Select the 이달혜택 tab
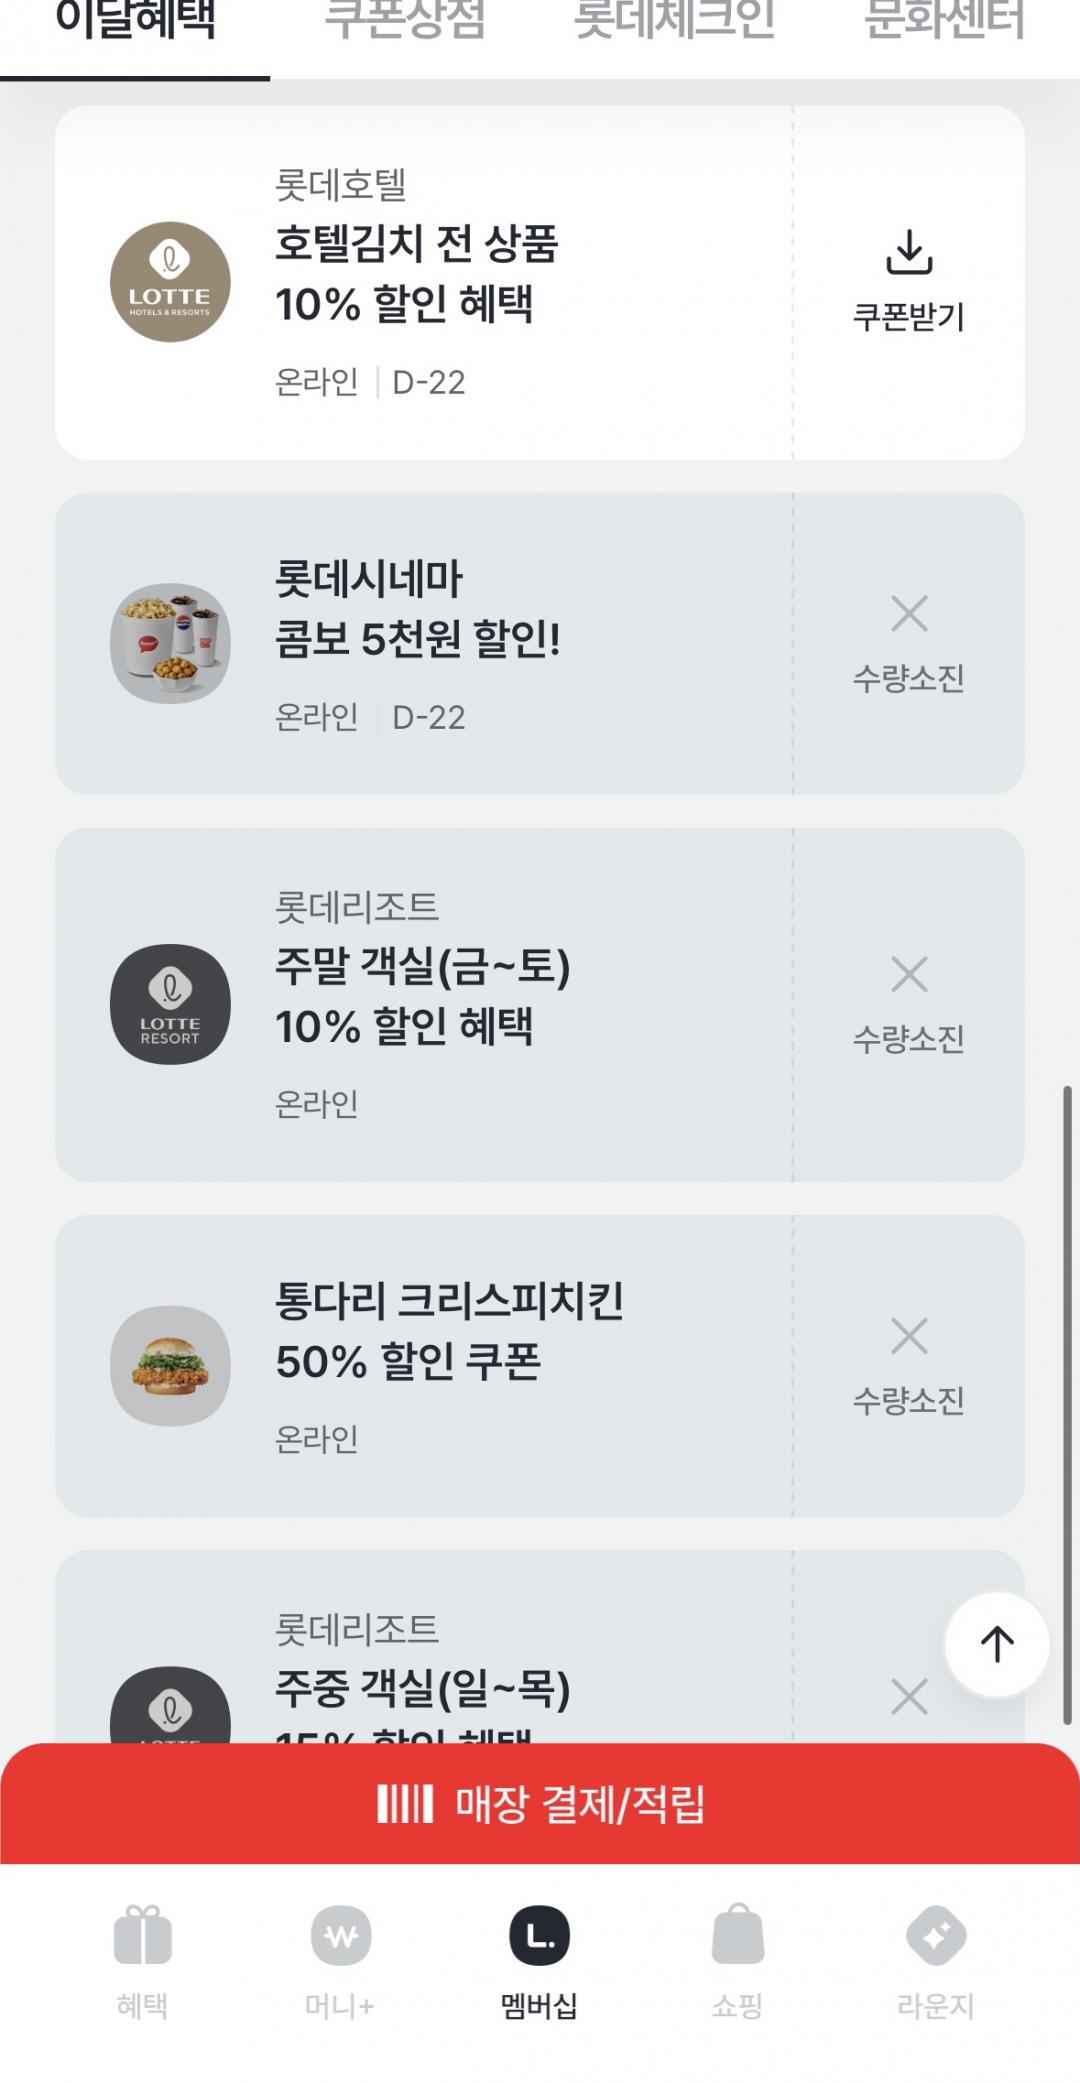The image size is (1080, 2083). click(135, 22)
